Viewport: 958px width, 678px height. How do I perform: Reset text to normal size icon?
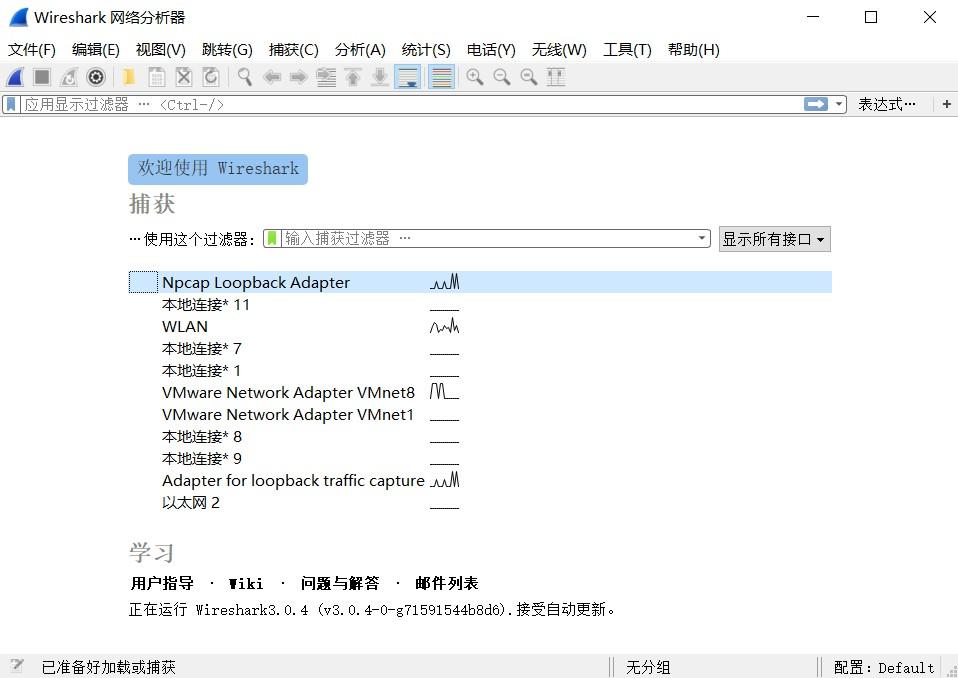(529, 77)
